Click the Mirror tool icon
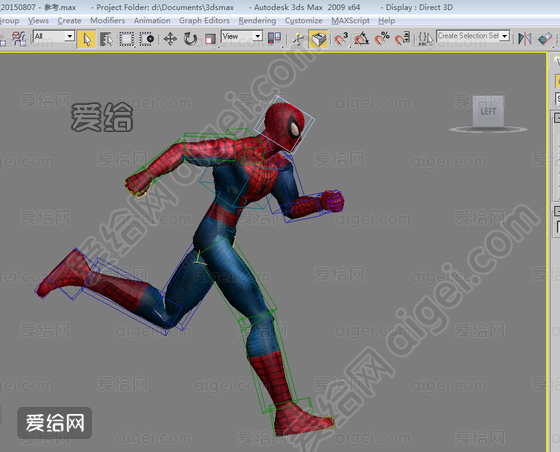This screenshot has height=452, width=560. coord(524,39)
